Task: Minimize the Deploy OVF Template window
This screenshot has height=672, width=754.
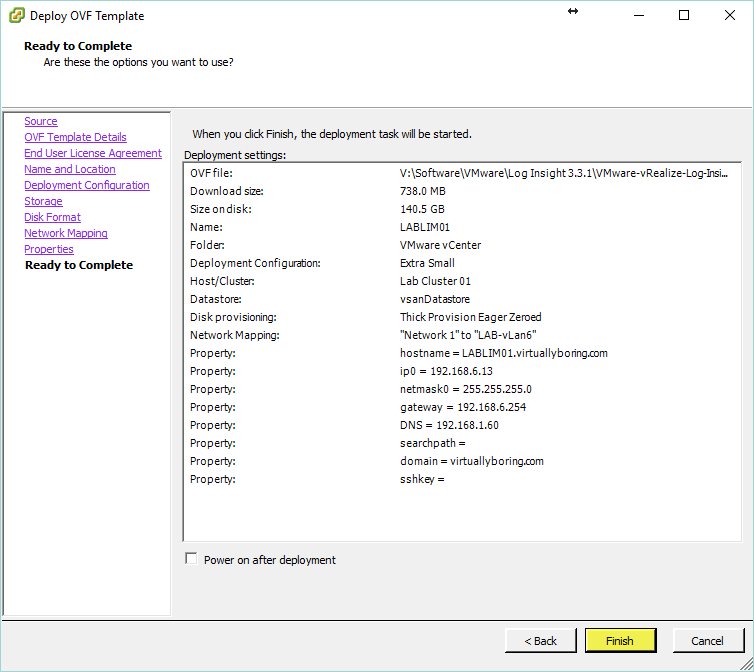Action: (x=639, y=15)
